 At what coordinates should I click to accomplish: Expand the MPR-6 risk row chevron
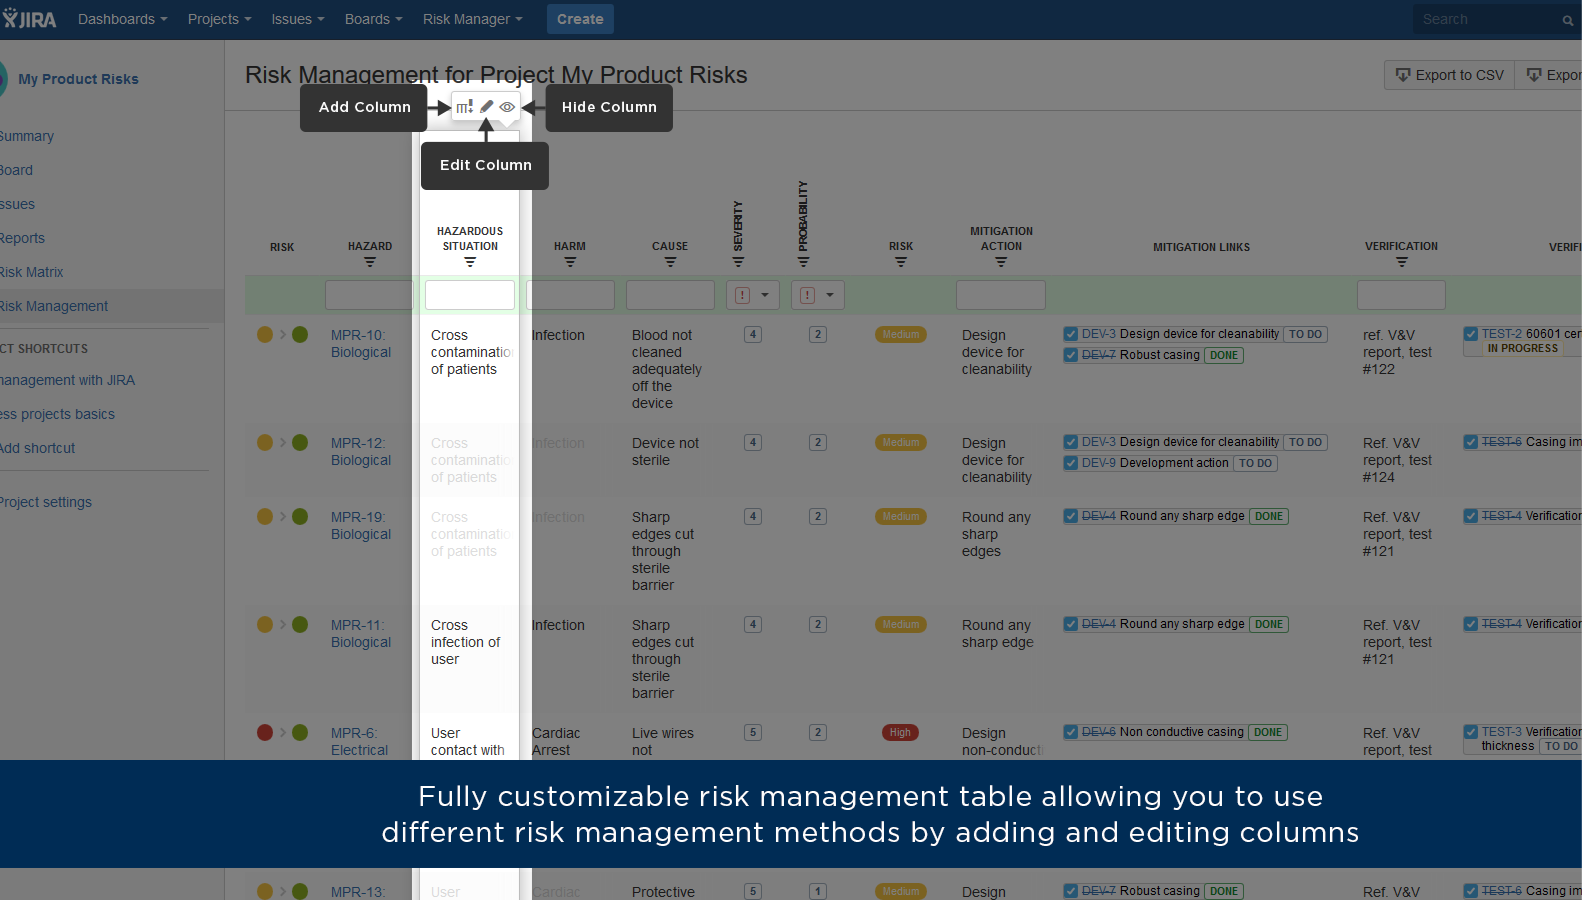coord(283,733)
